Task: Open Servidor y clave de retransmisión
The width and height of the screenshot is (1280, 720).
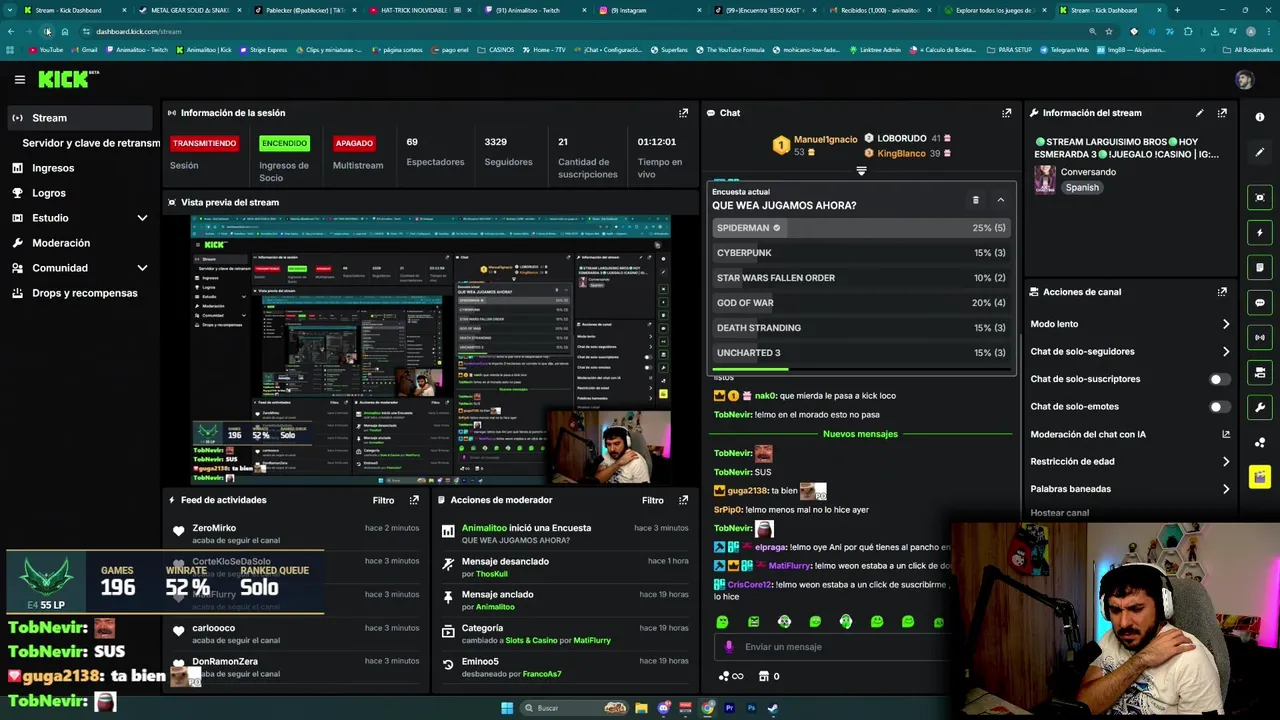Action: (91, 143)
